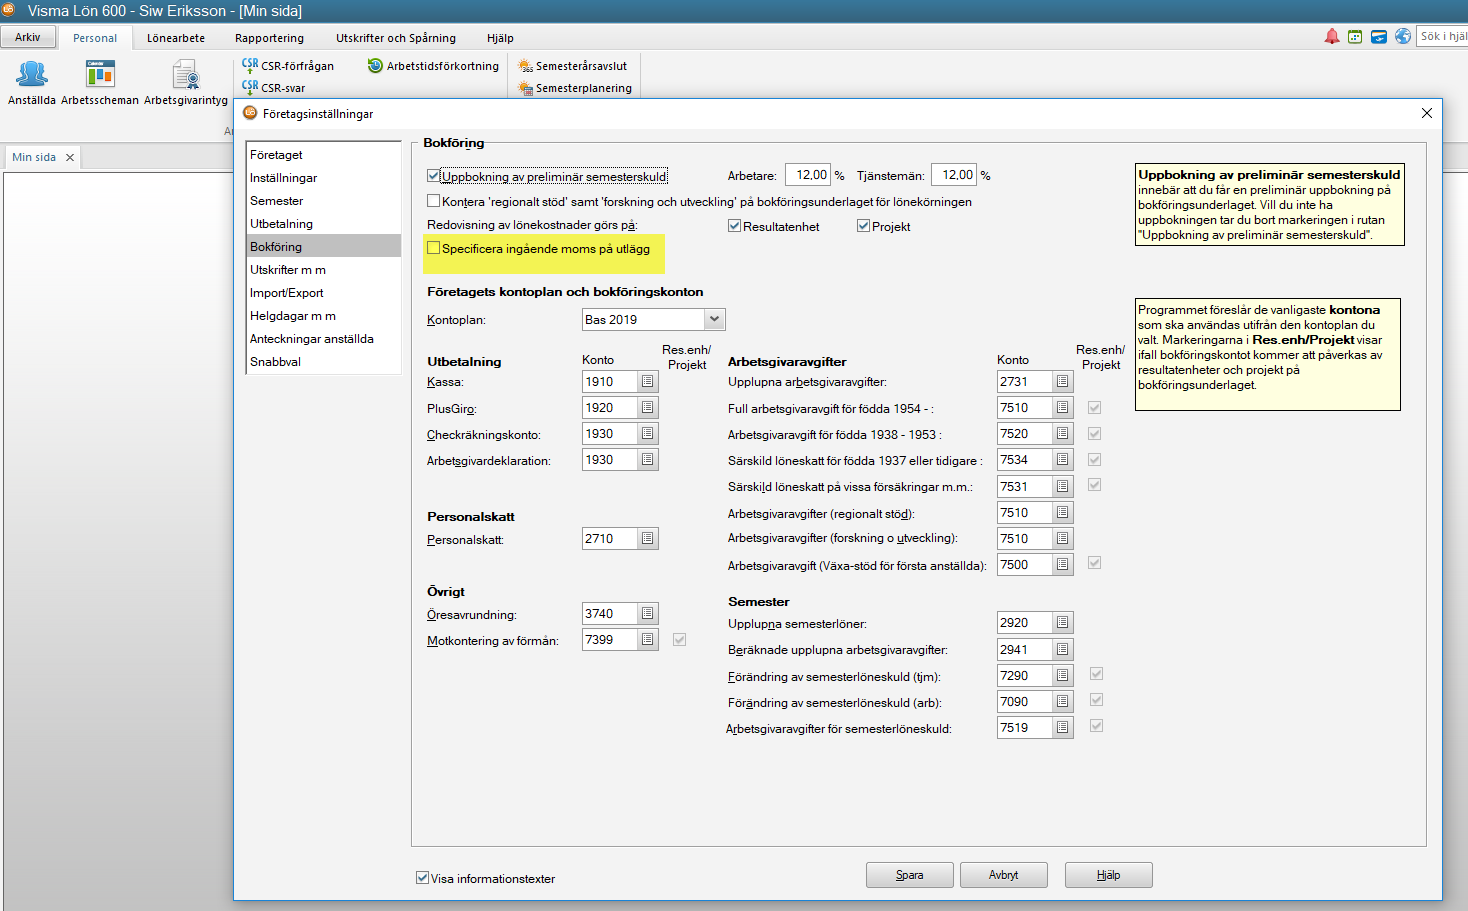
Task: Select Helgdagar m m category
Action: pyautogui.click(x=324, y=316)
